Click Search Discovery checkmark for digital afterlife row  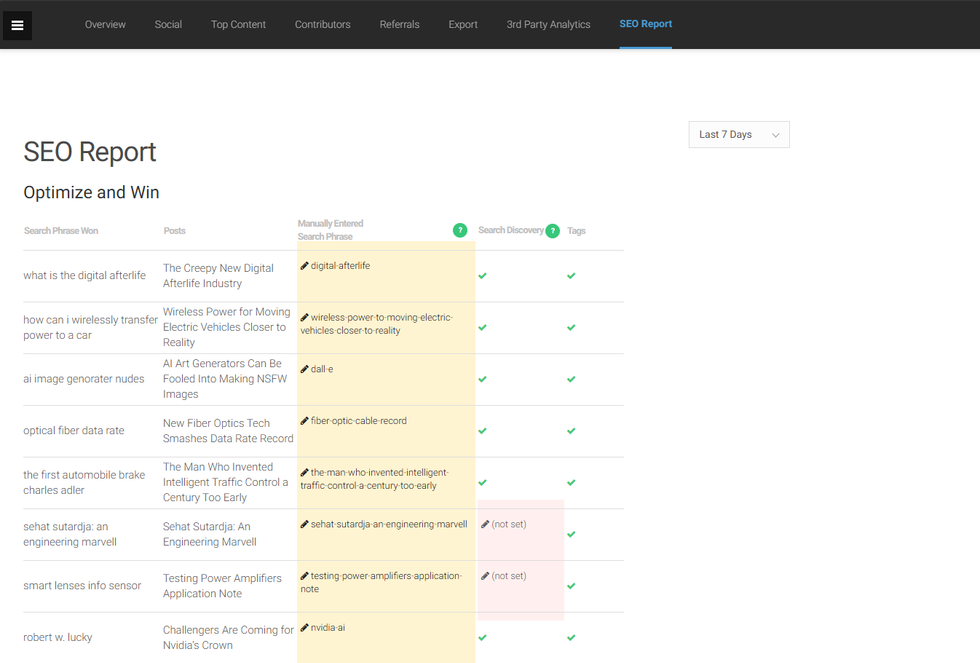pyautogui.click(x=482, y=276)
